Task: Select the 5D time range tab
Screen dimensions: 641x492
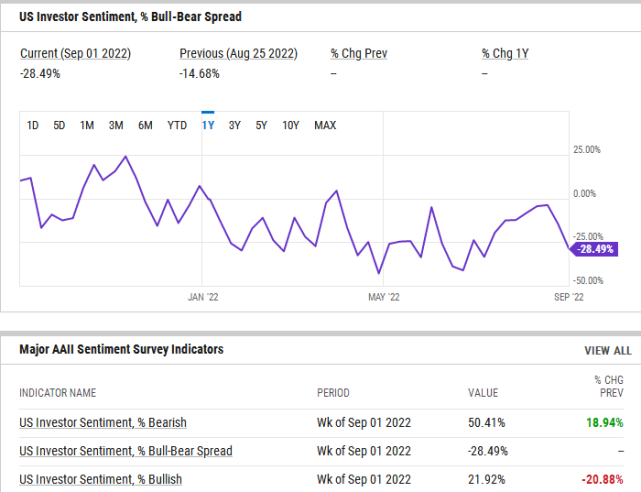Action: (x=59, y=125)
